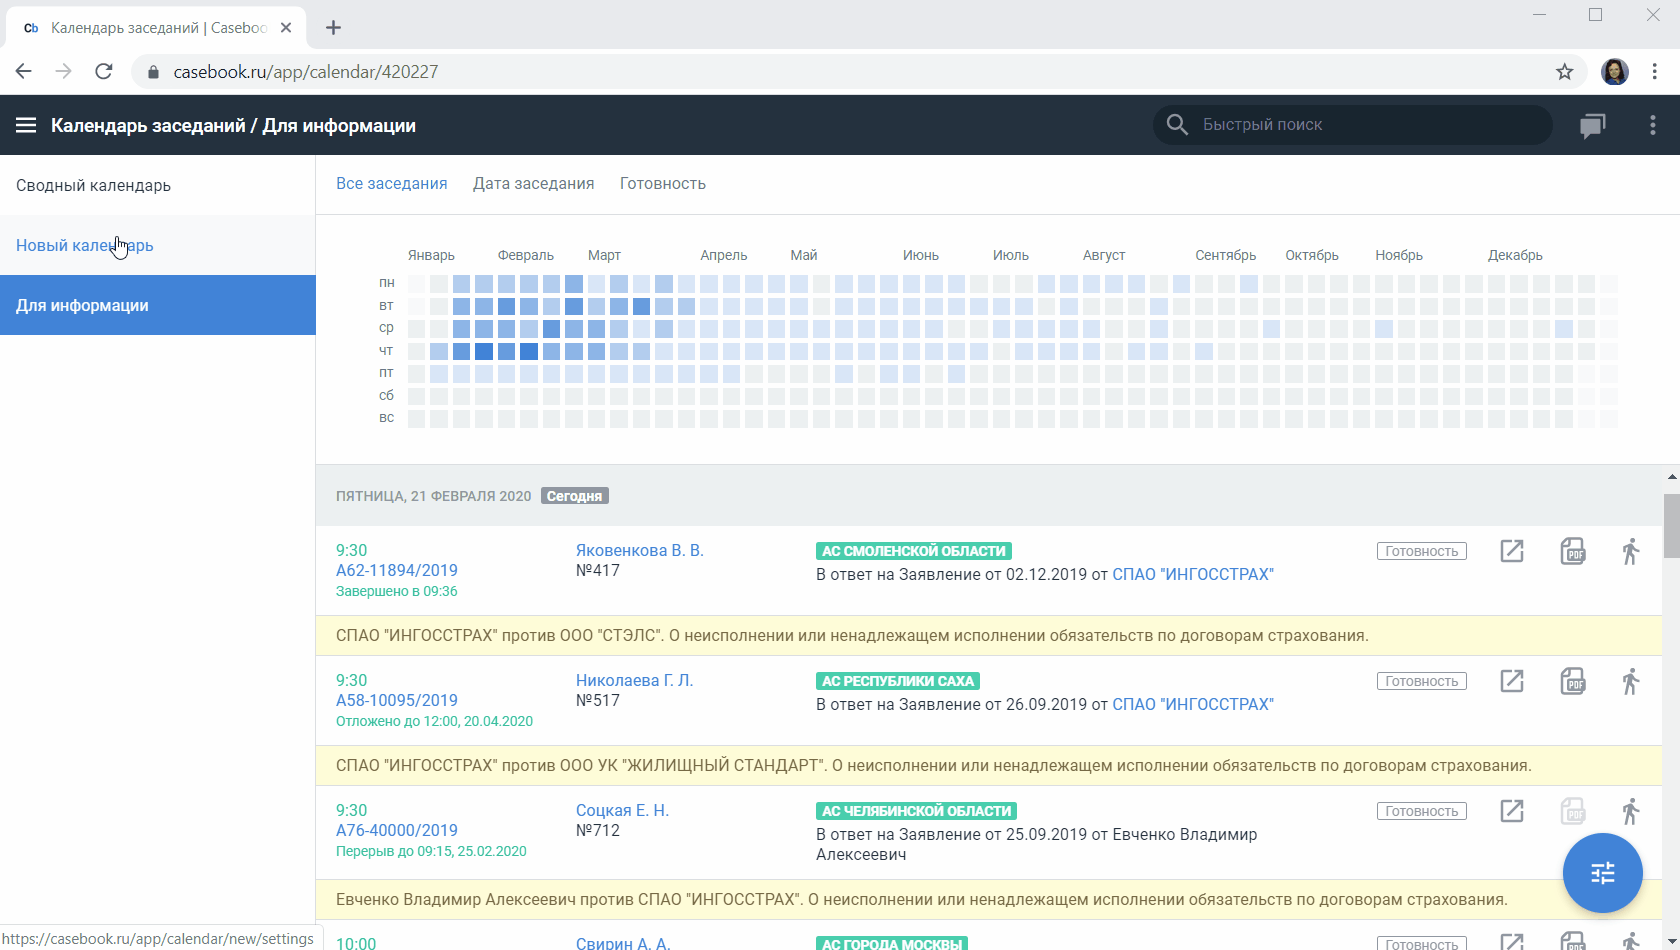The width and height of the screenshot is (1680, 950).
Task: Bookmark this page with the star icon
Action: coord(1565,72)
